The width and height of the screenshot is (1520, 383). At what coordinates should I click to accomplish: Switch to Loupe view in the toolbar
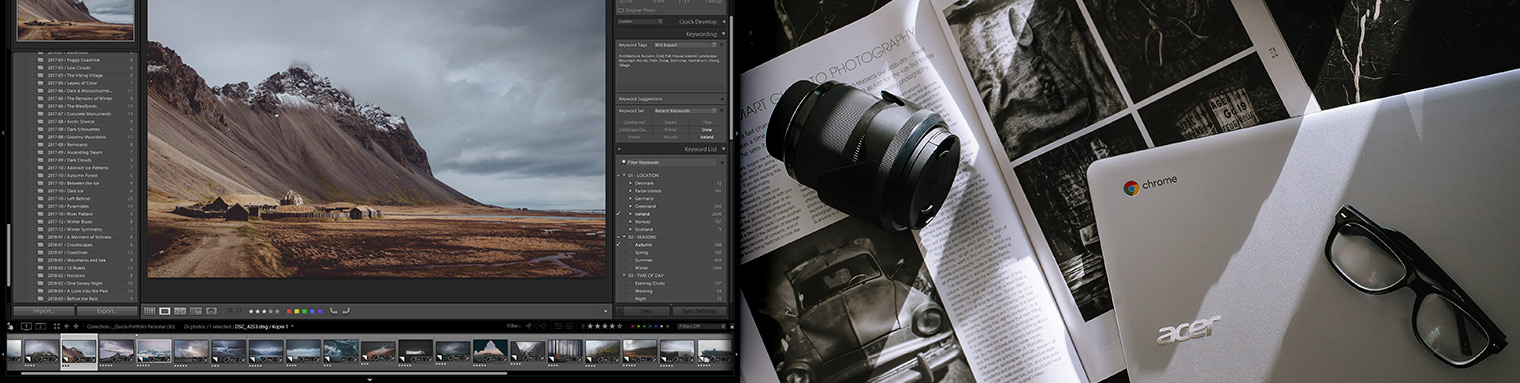tap(165, 311)
